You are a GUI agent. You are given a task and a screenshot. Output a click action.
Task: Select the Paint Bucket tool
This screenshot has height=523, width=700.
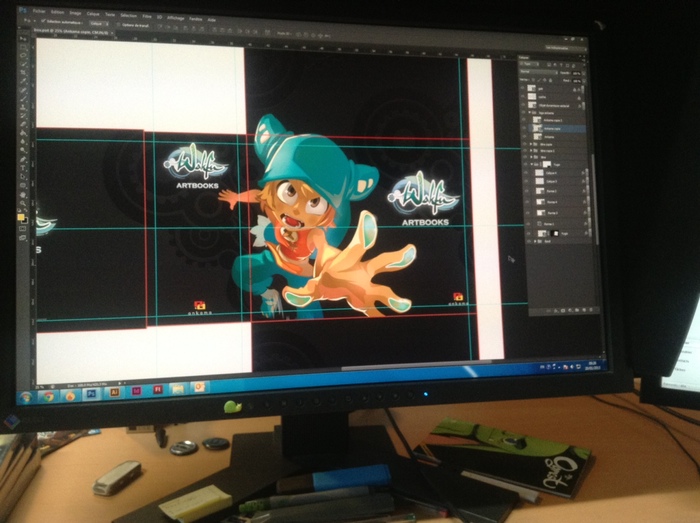[x=23, y=133]
